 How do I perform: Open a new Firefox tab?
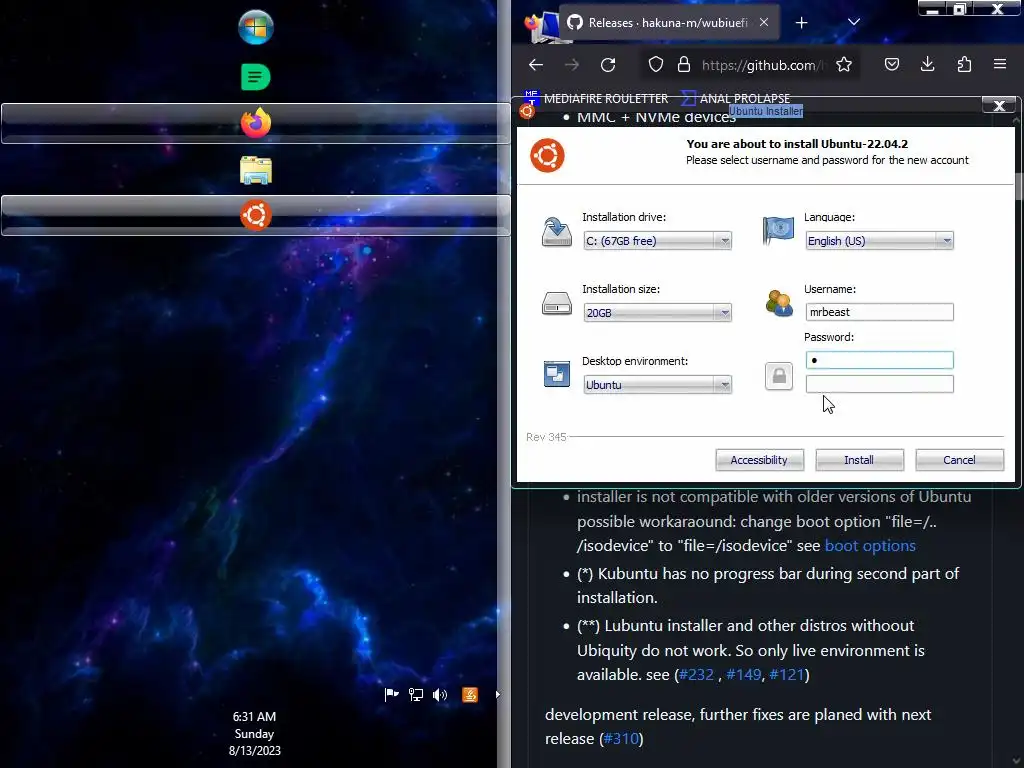pos(801,23)
